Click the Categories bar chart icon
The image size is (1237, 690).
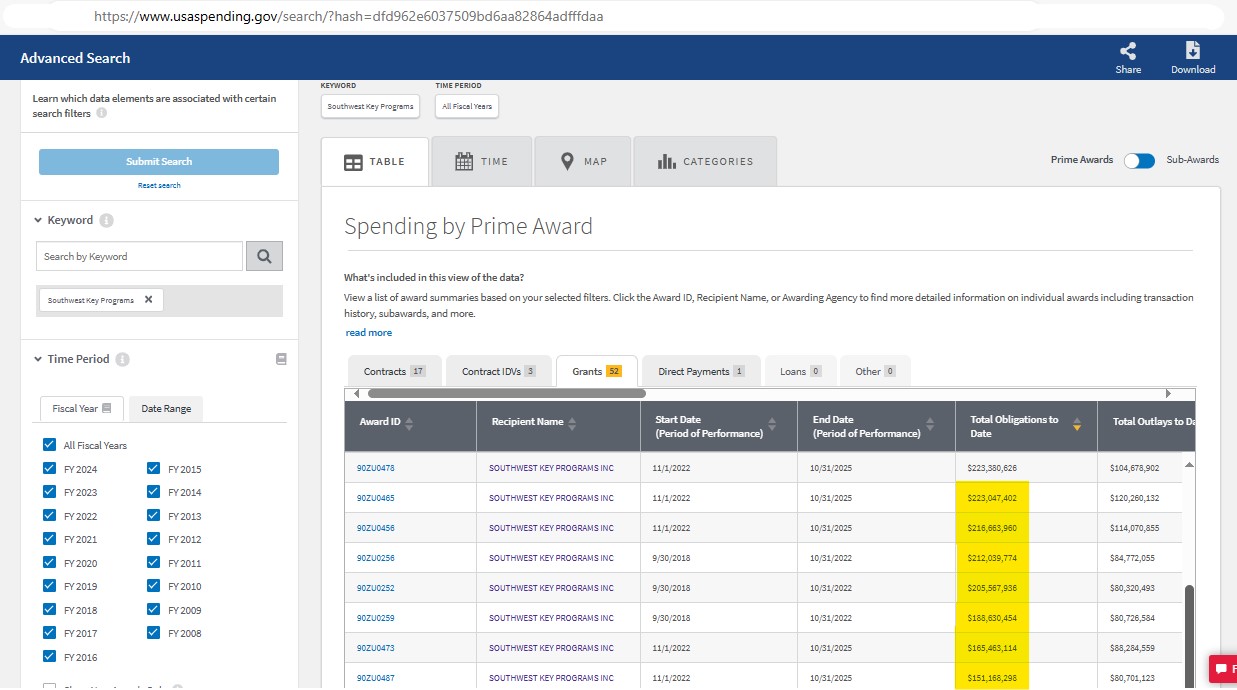click(667, 161)
